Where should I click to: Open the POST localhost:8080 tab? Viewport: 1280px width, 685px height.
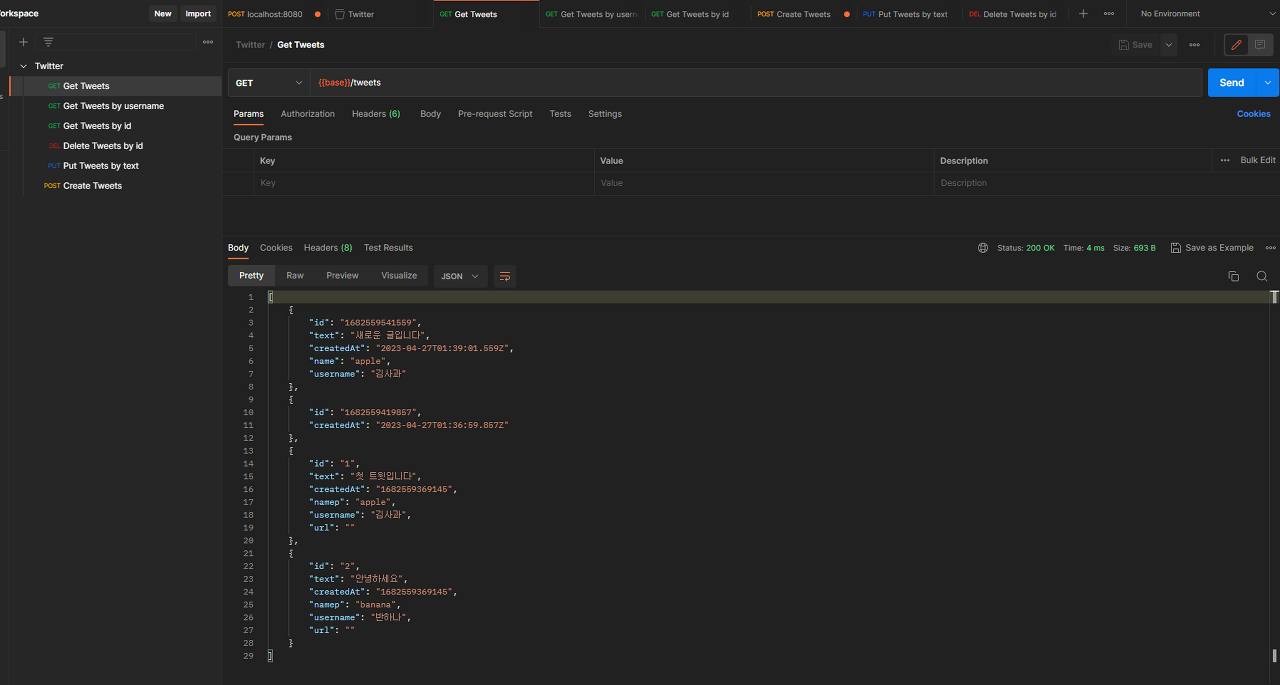(274, 14)
